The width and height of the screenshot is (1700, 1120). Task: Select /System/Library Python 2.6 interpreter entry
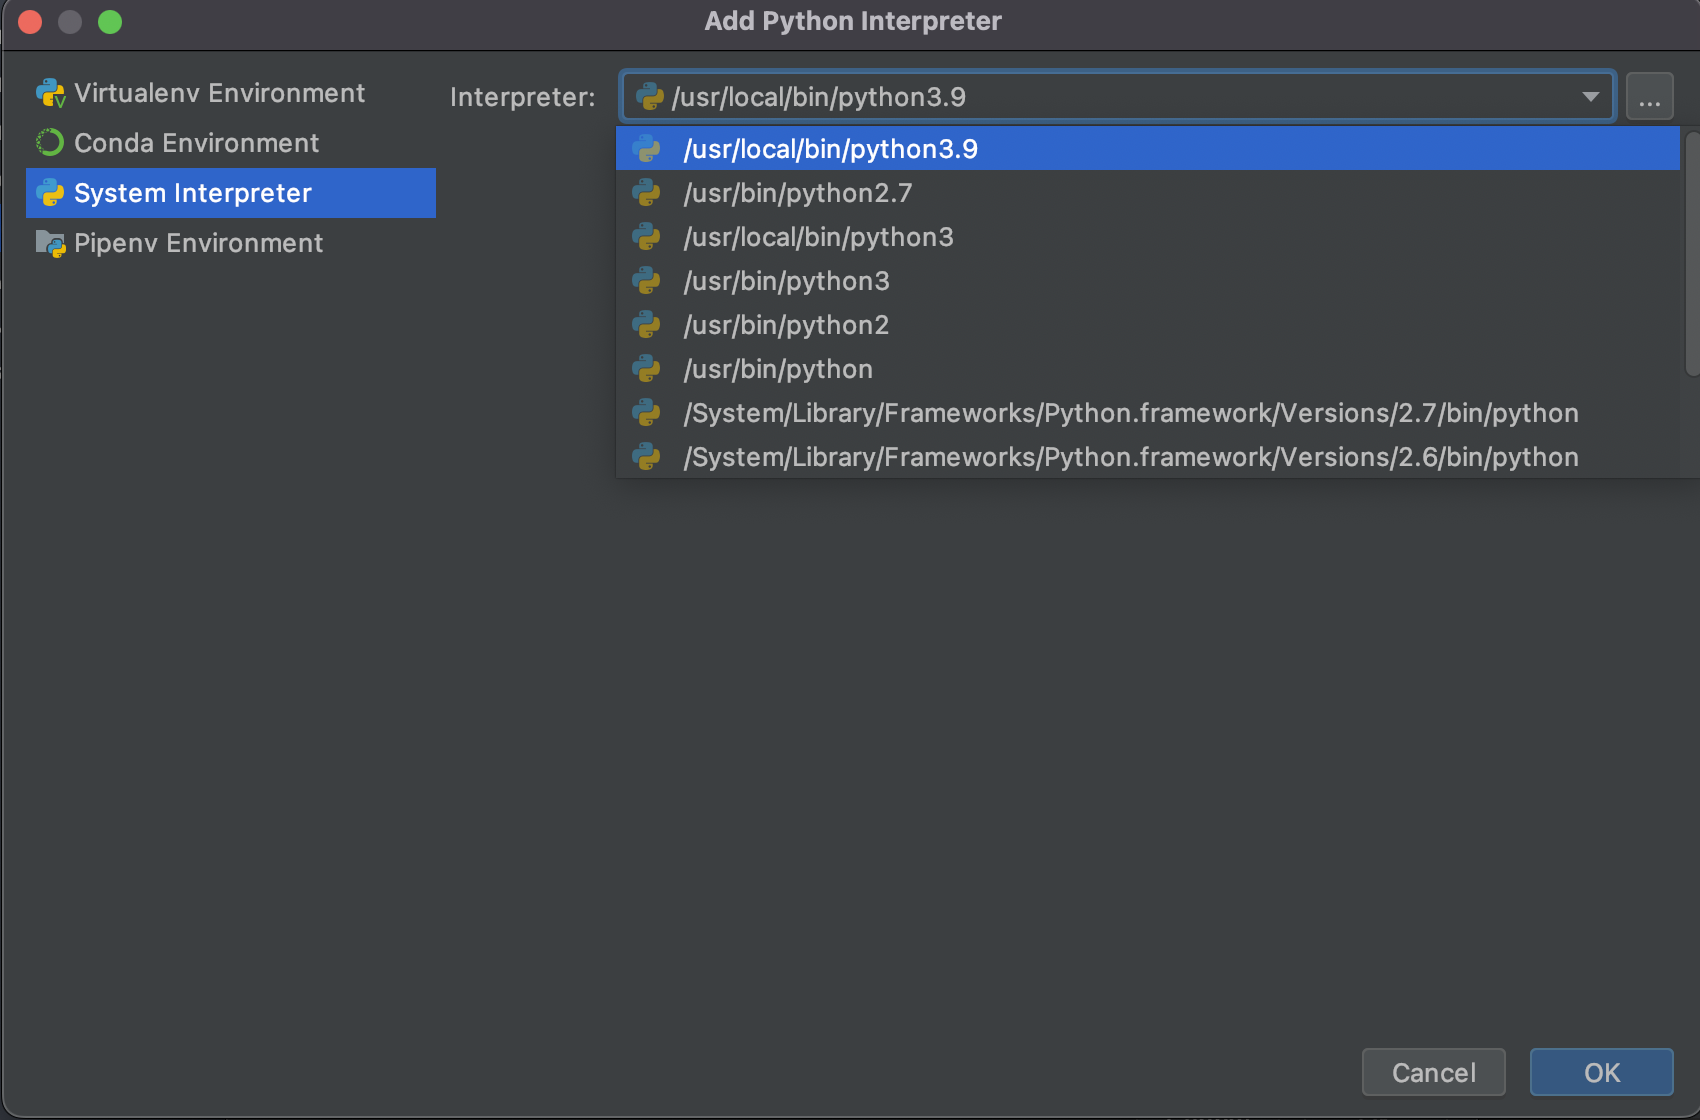pyautogui.click(x=1129, y=457)
